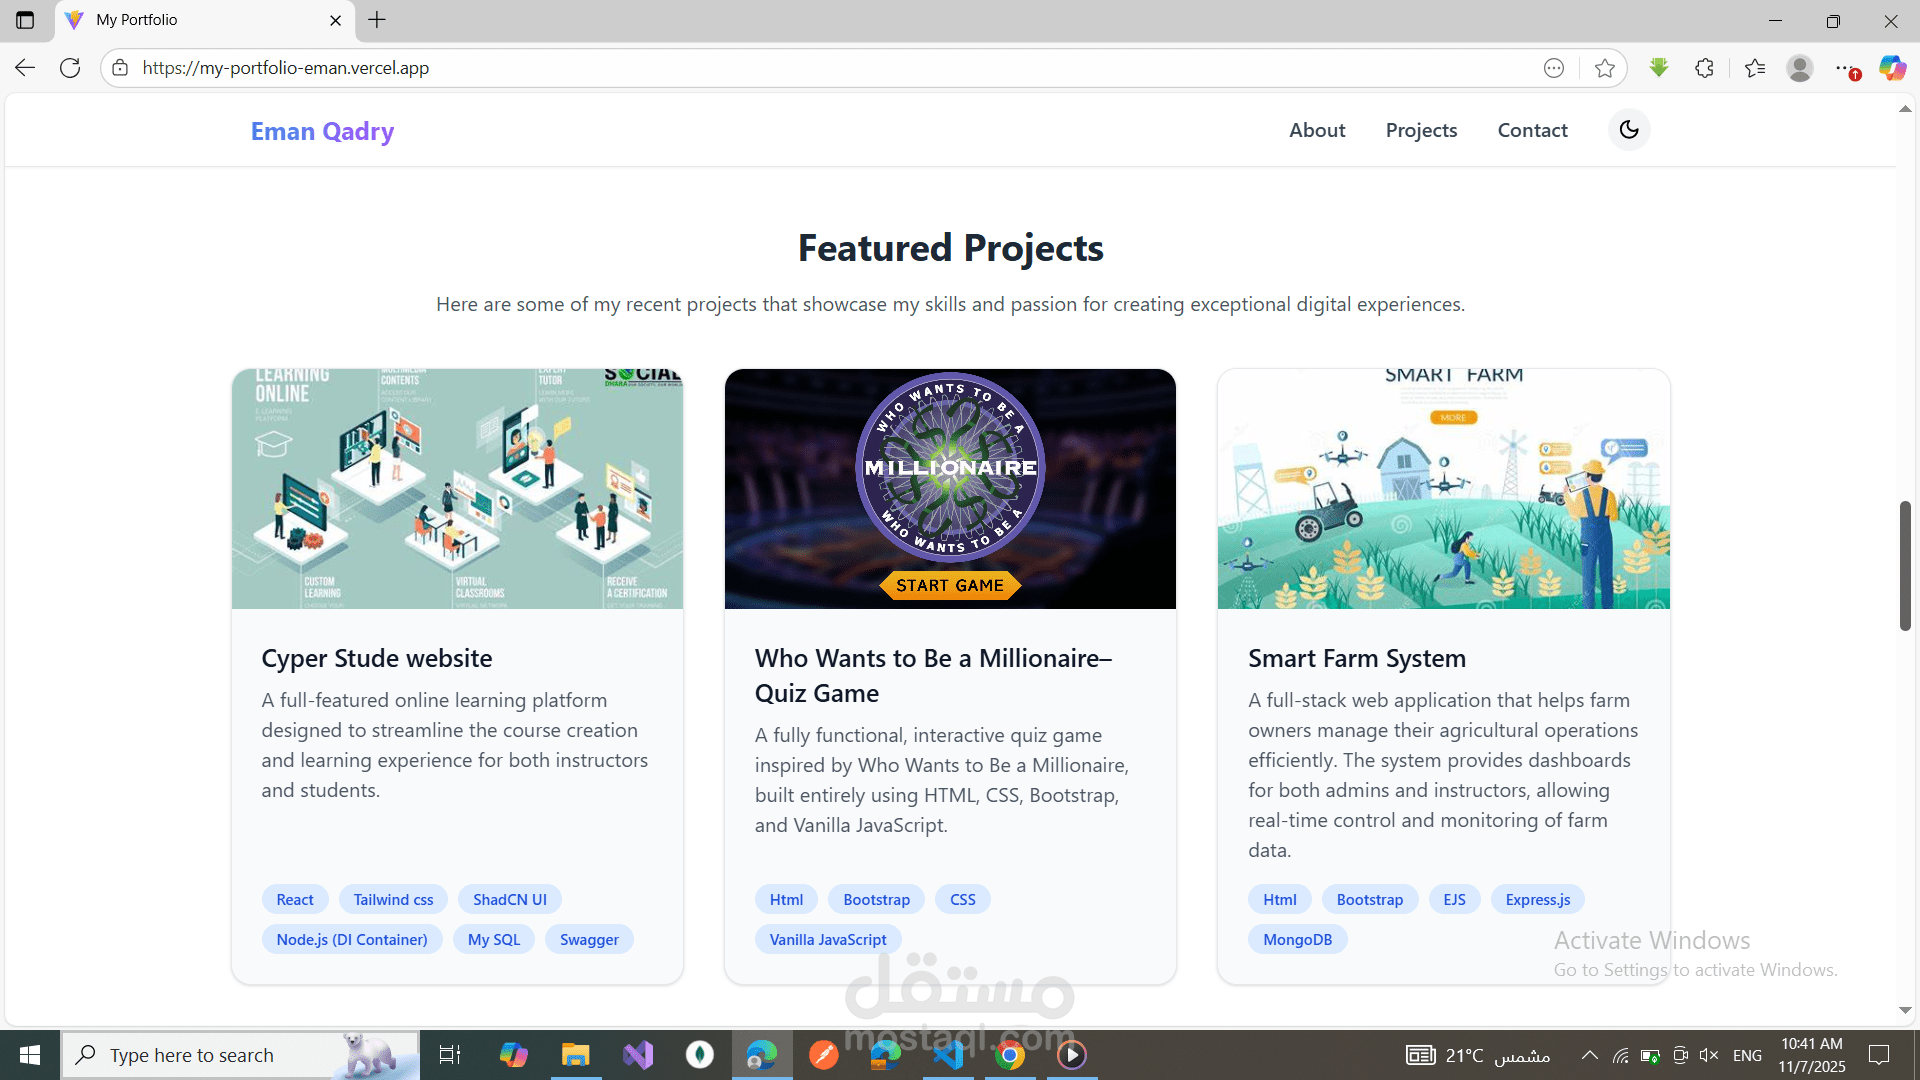The width and height of the screenshot is (1920, 1080).
Task: Add page to favorites with star icon
Action: click(1605, 68)
